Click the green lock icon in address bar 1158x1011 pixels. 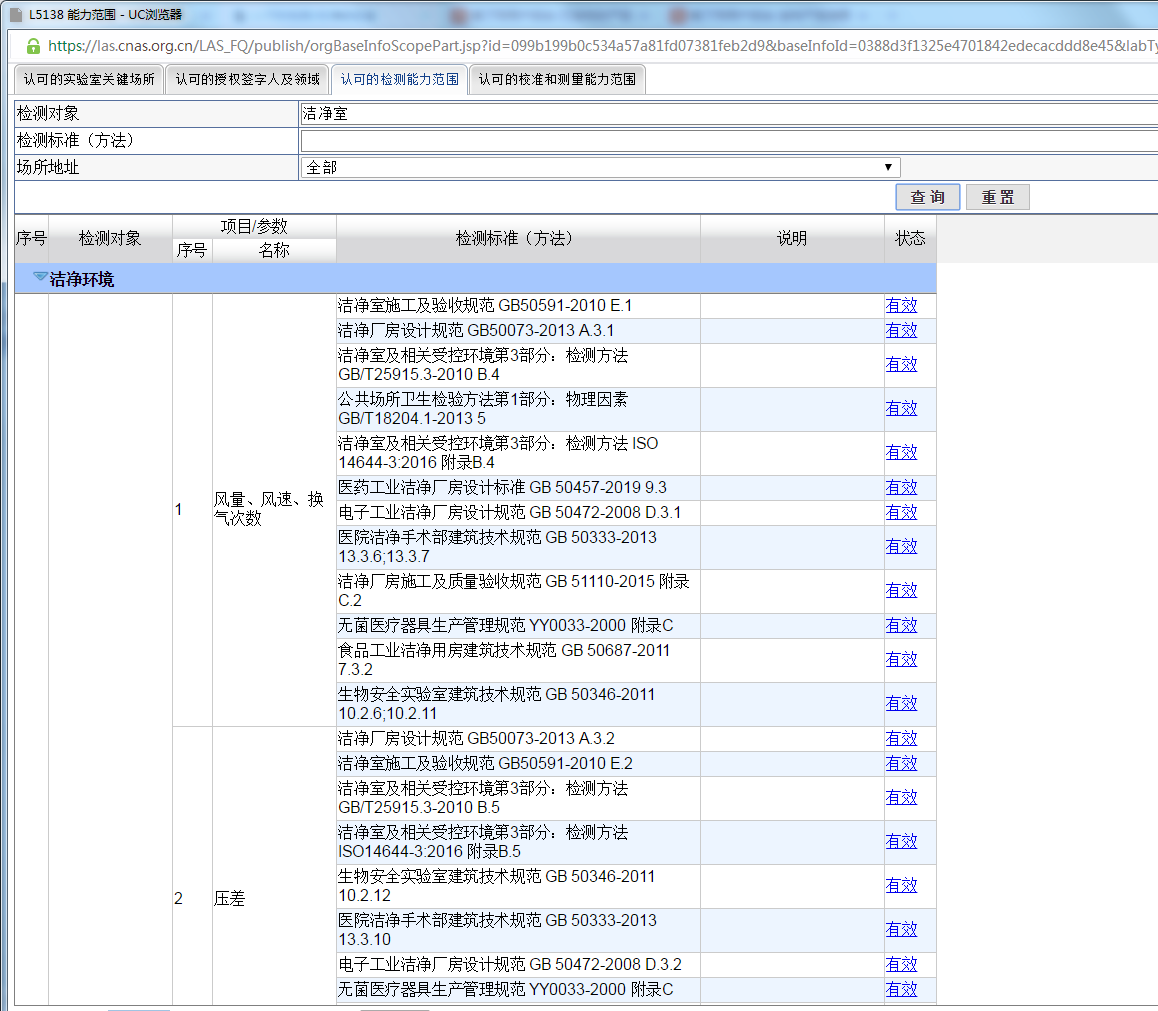[x=33, y=46]
